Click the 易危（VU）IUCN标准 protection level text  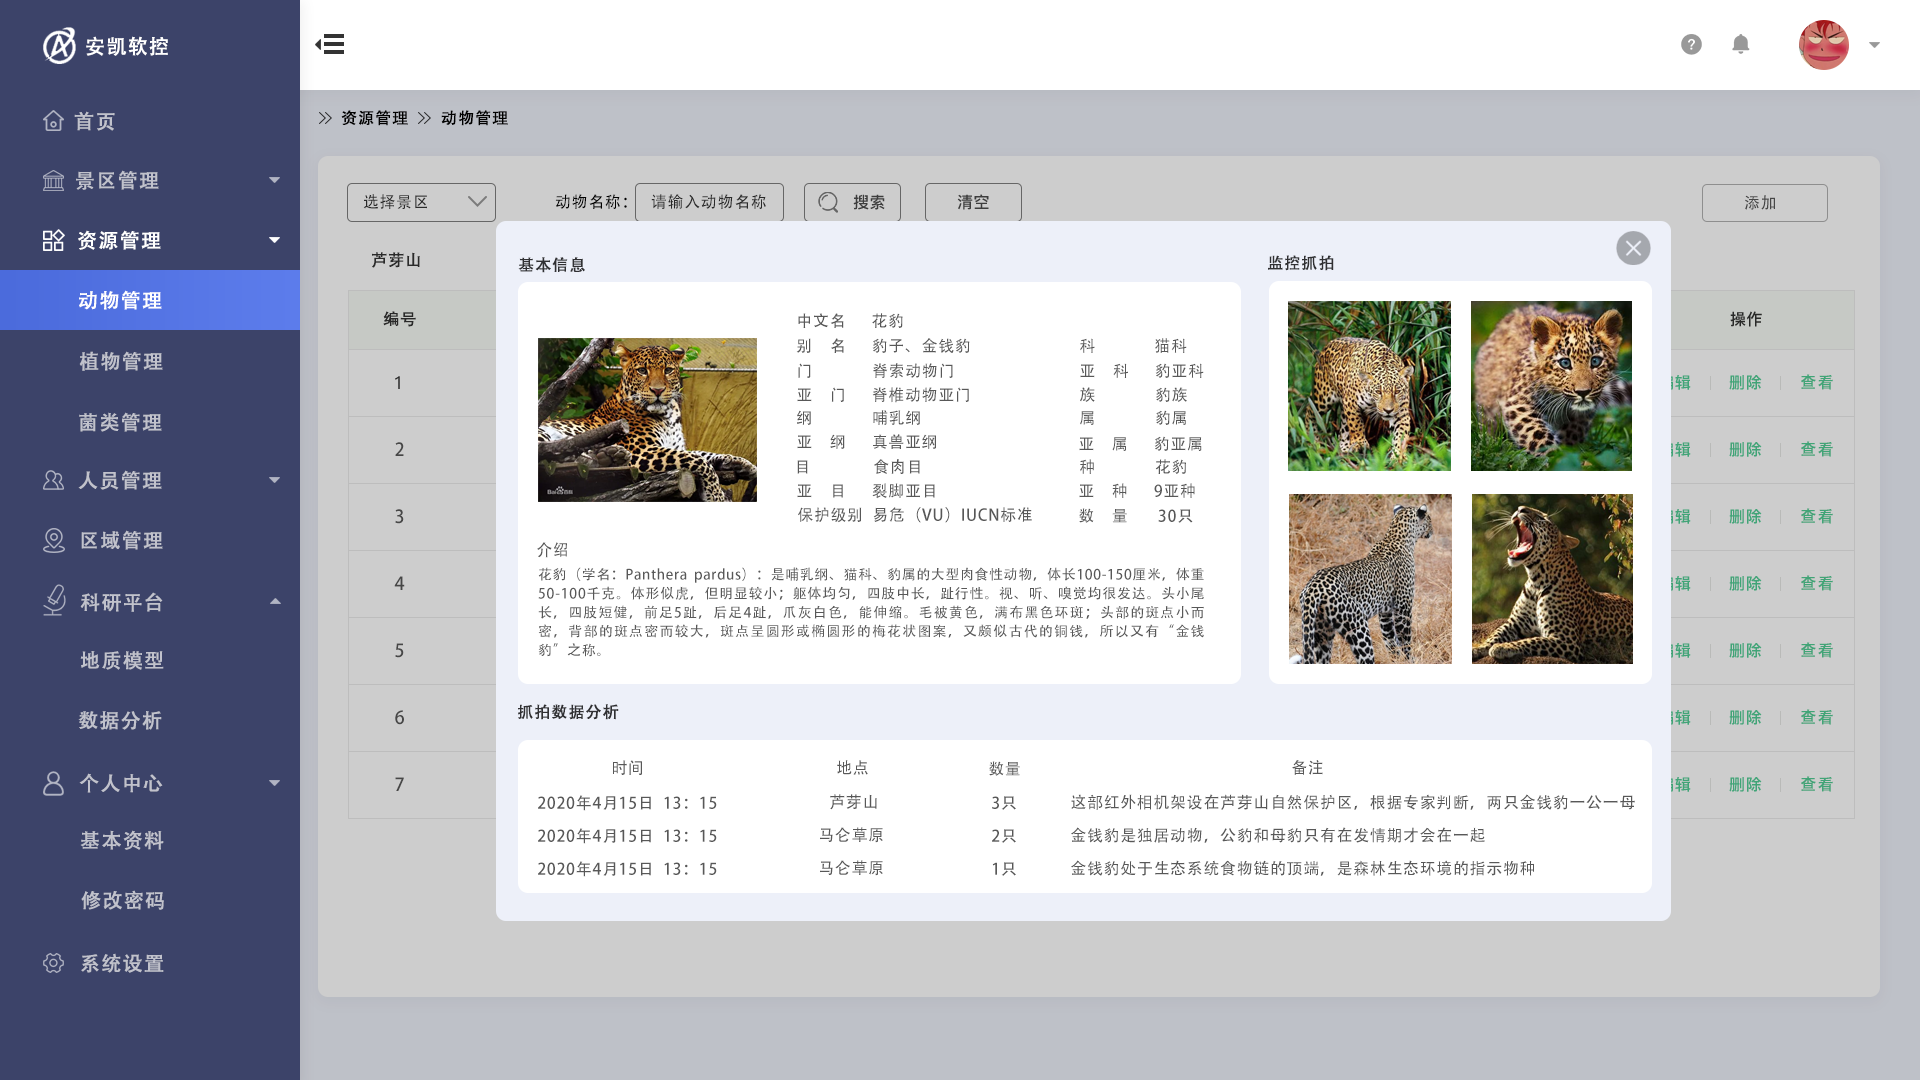click(x=952, y=515)
